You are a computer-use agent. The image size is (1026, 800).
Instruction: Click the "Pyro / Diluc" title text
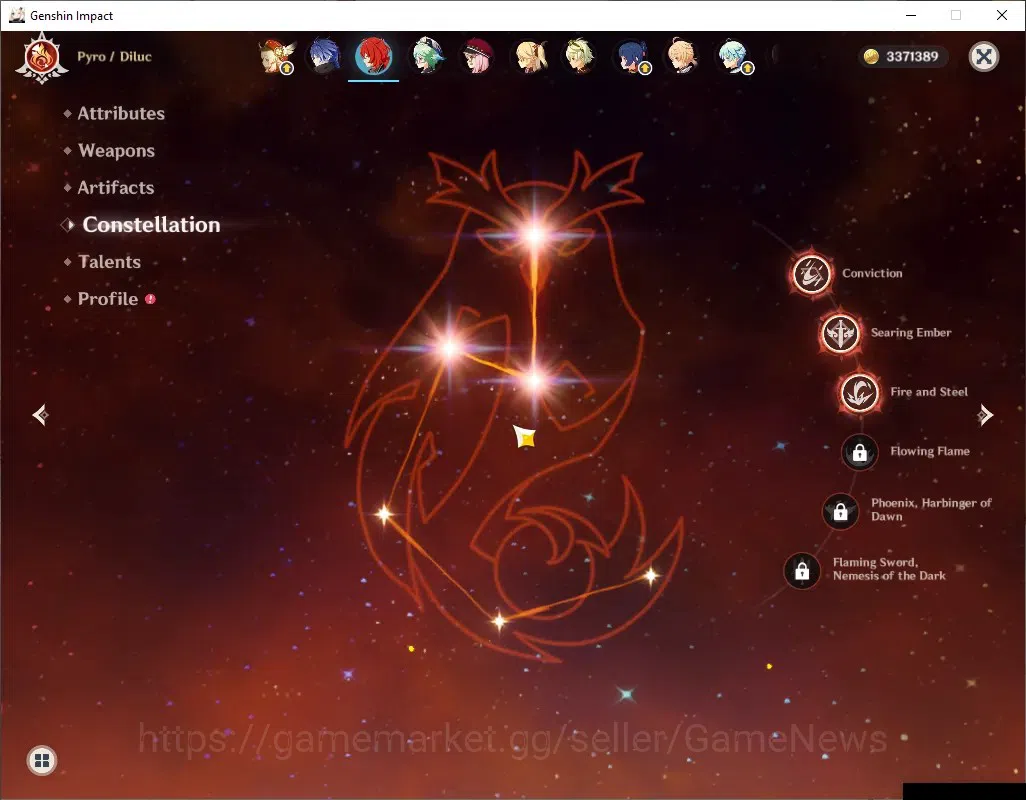tap(115, 56)
